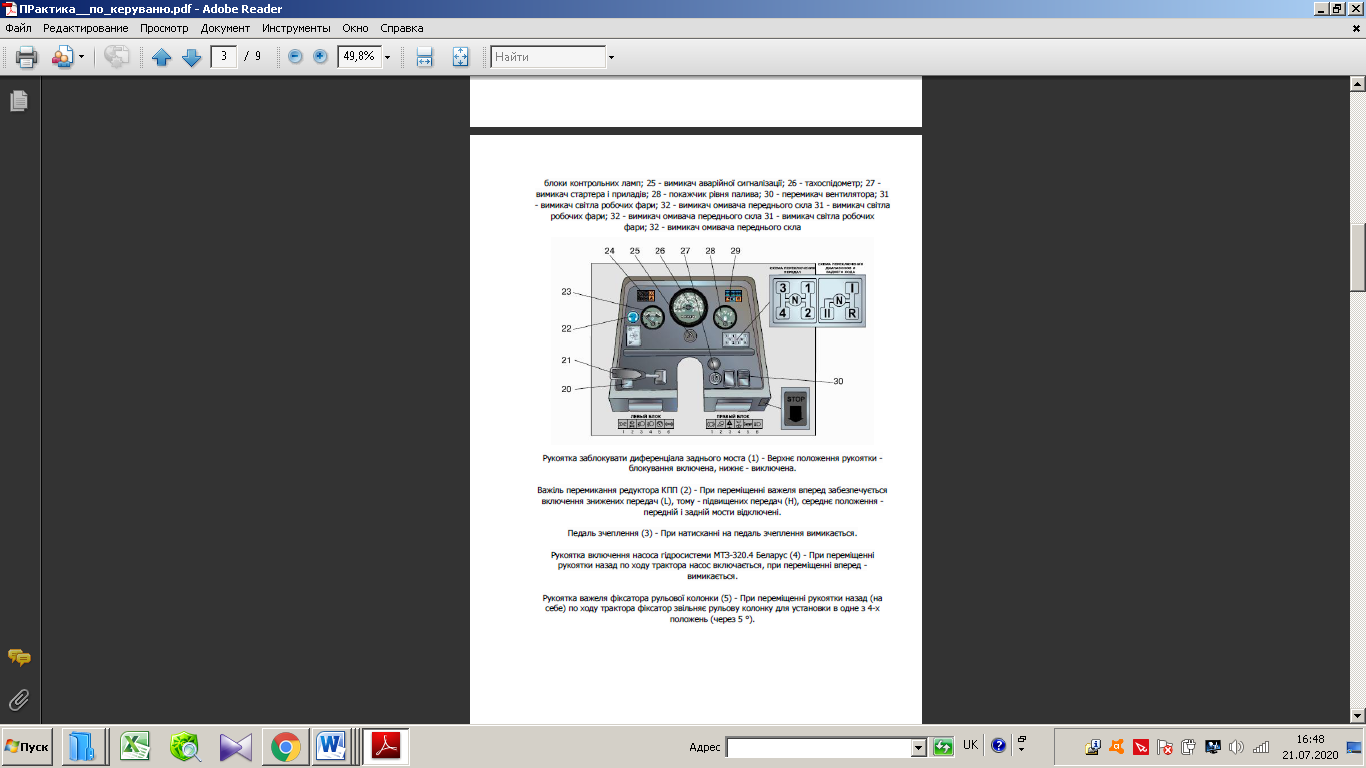Screen dimensions: 1366x768
Task: Zoom in with the plus button
Action: tap(320, 57)
